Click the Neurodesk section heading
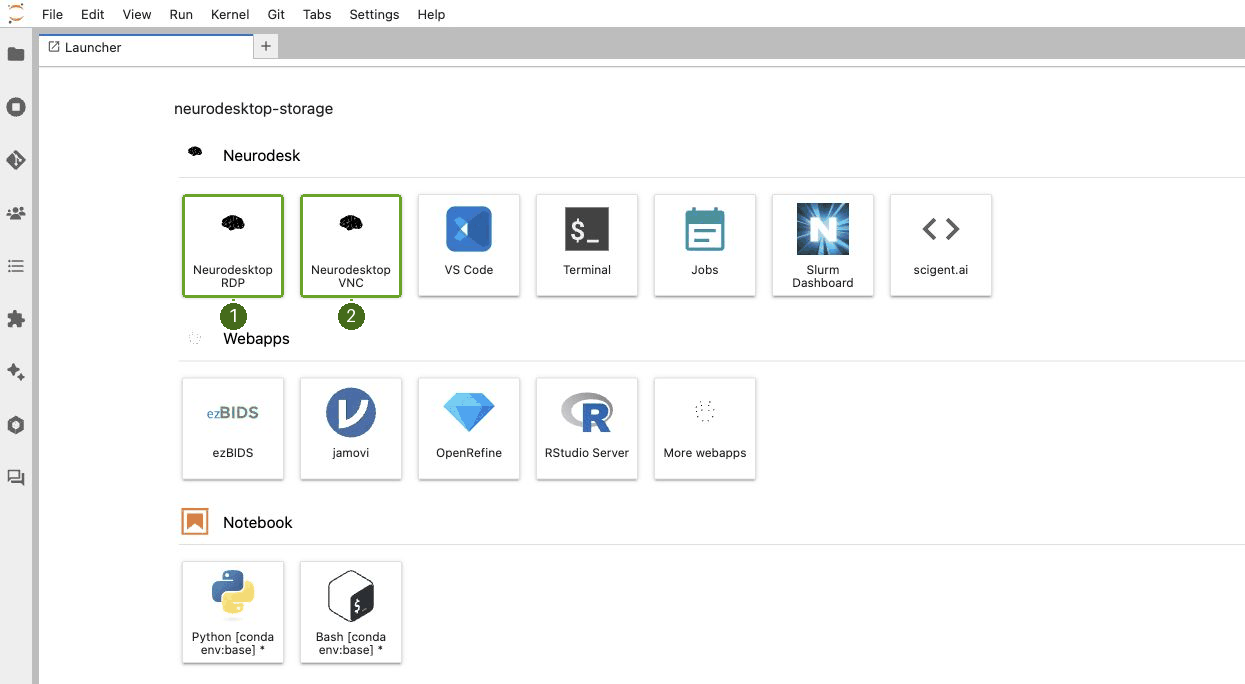The height and width of the screenshot is (684, 1245). pos(261,155)
